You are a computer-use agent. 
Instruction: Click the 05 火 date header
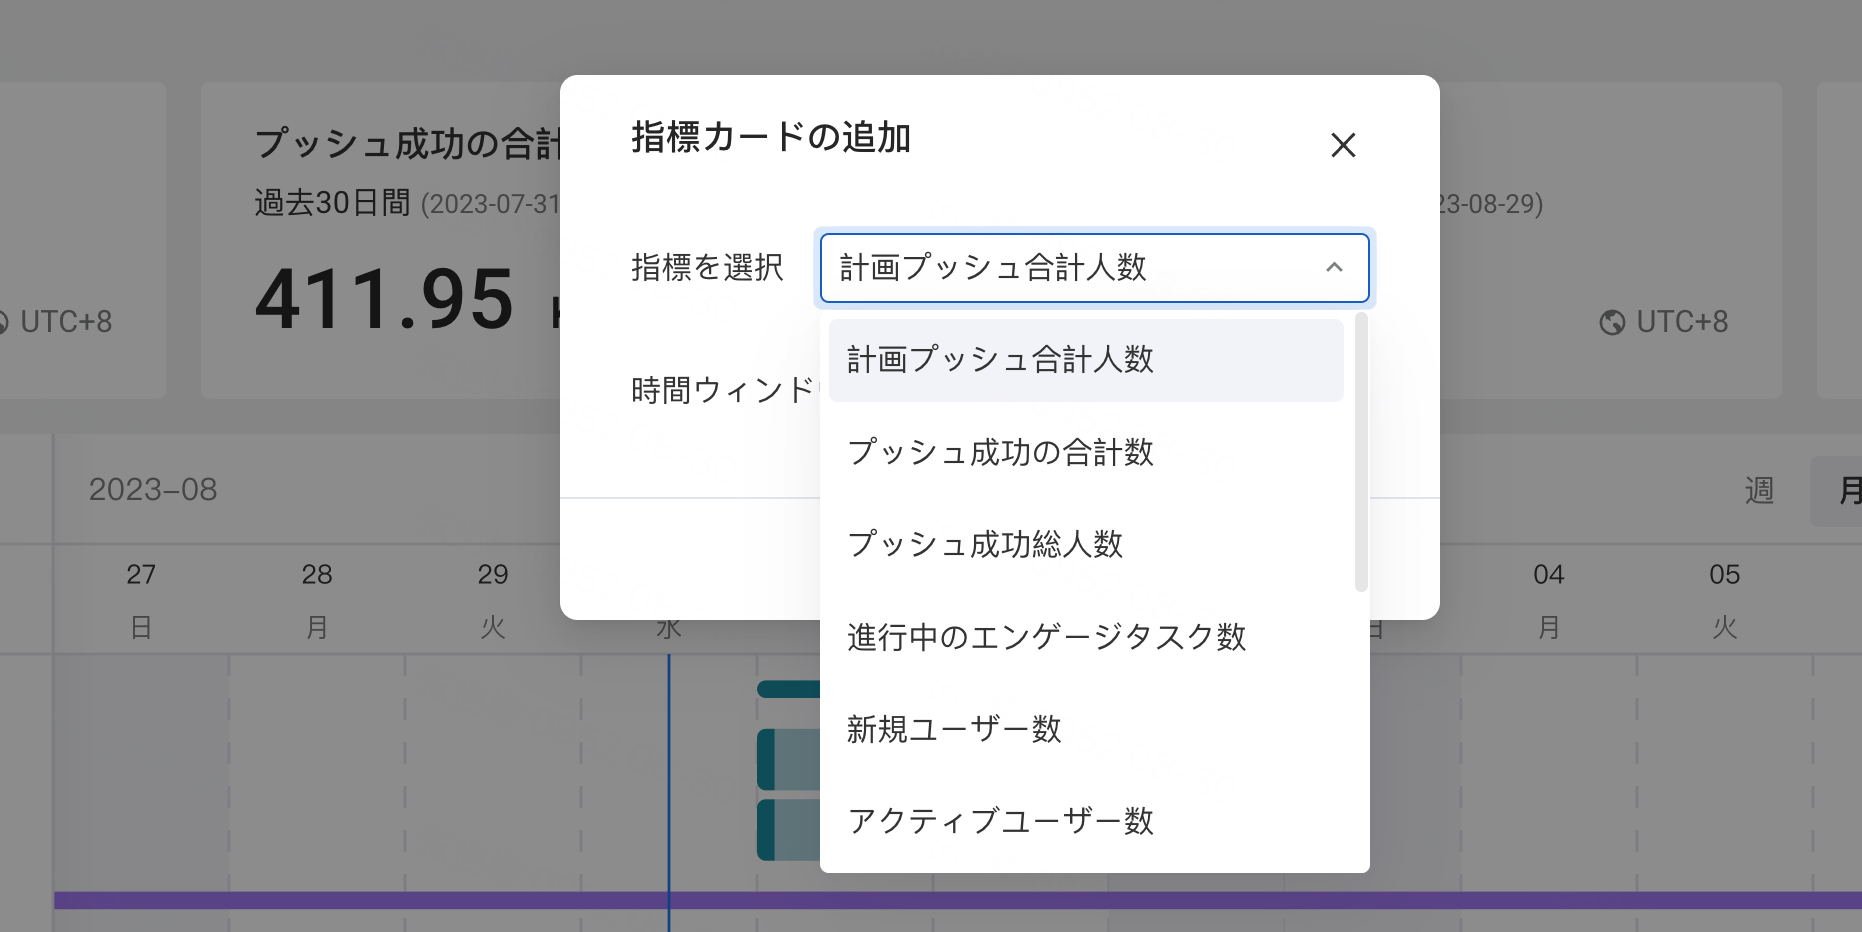pos(1724,599)
